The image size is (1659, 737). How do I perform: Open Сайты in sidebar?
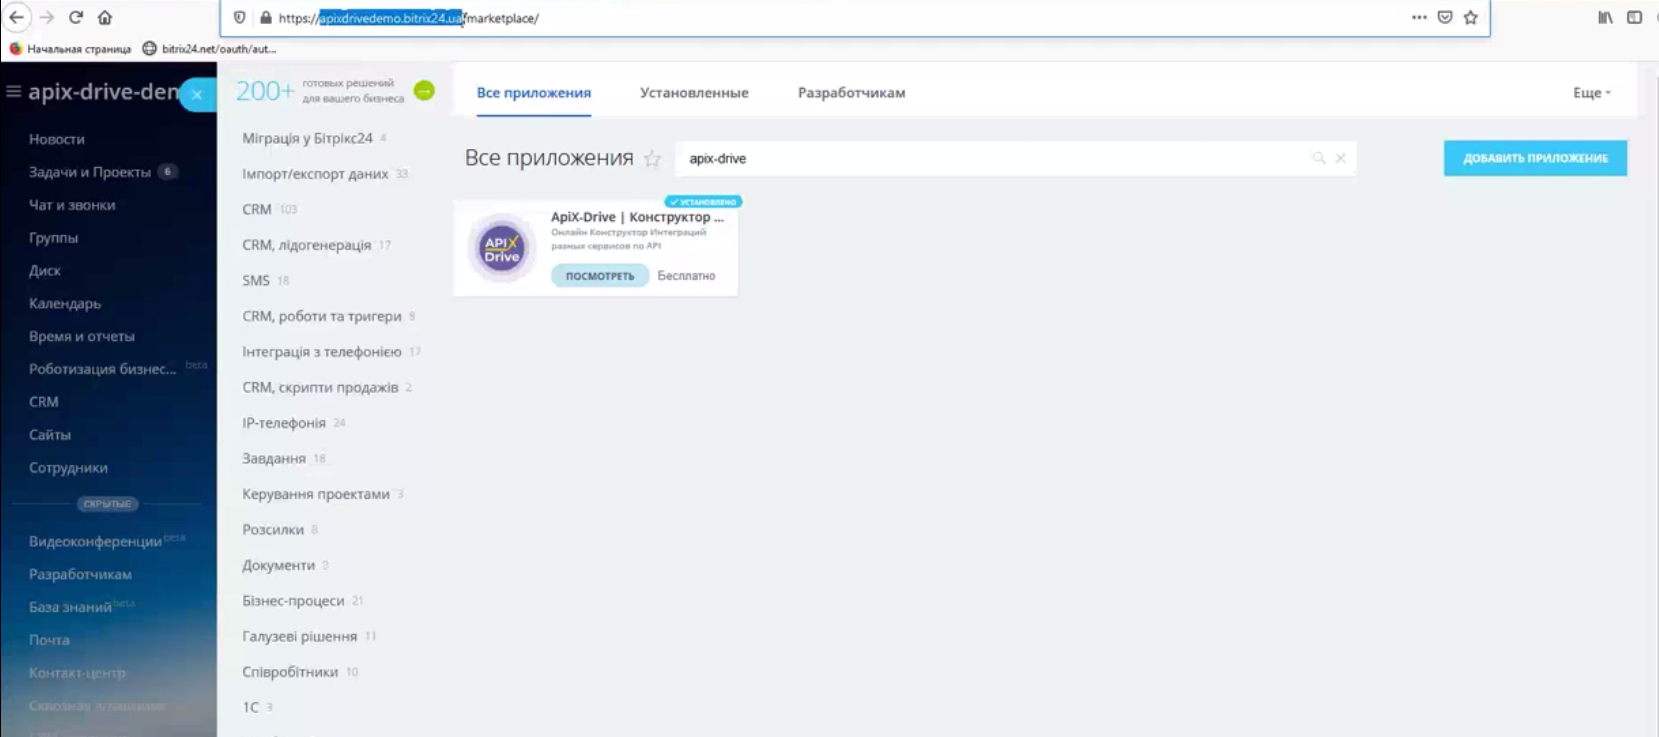50,435
